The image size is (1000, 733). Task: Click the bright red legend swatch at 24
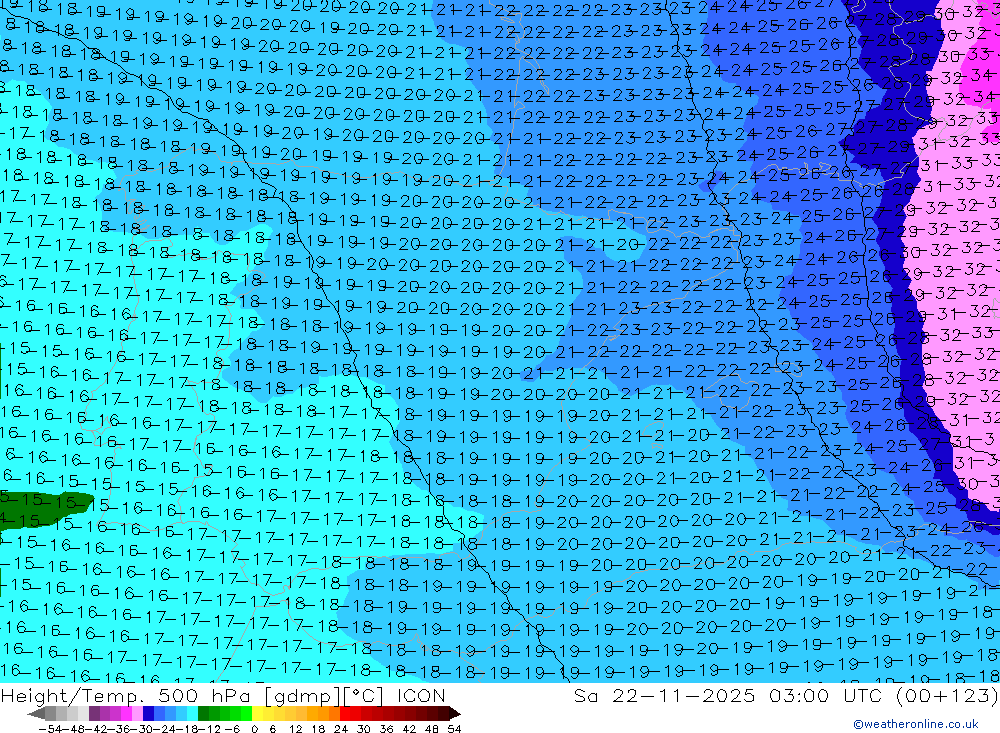click(x=345, y=713)
